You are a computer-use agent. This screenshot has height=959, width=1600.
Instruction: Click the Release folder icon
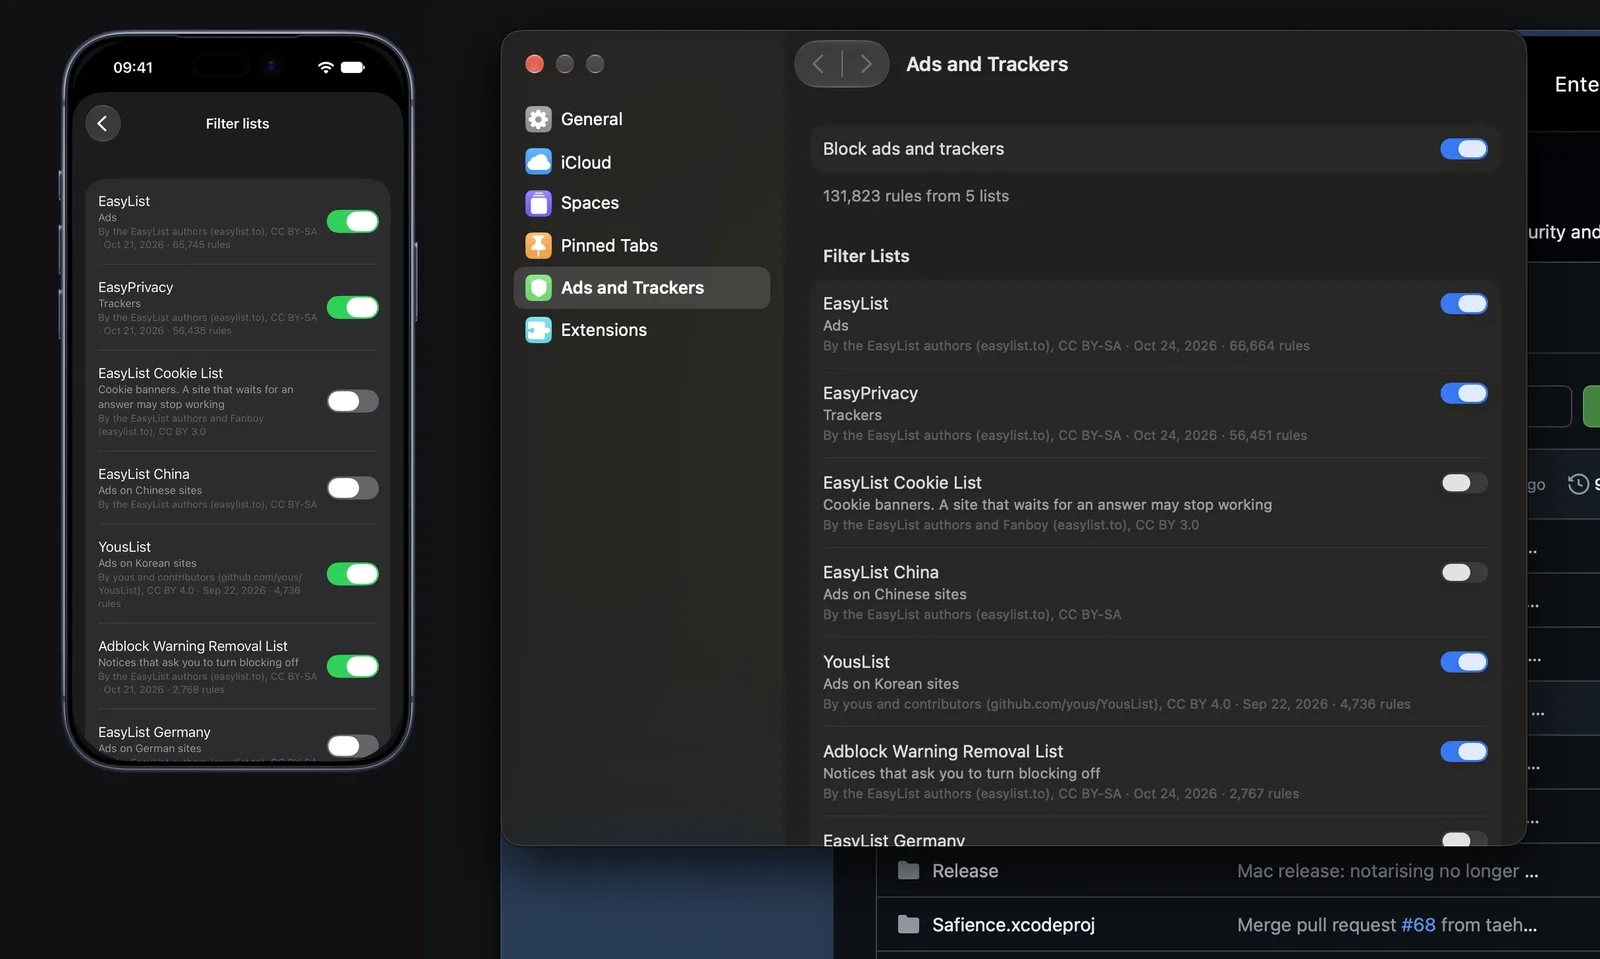pyautogui.click(x=908, y=871)
